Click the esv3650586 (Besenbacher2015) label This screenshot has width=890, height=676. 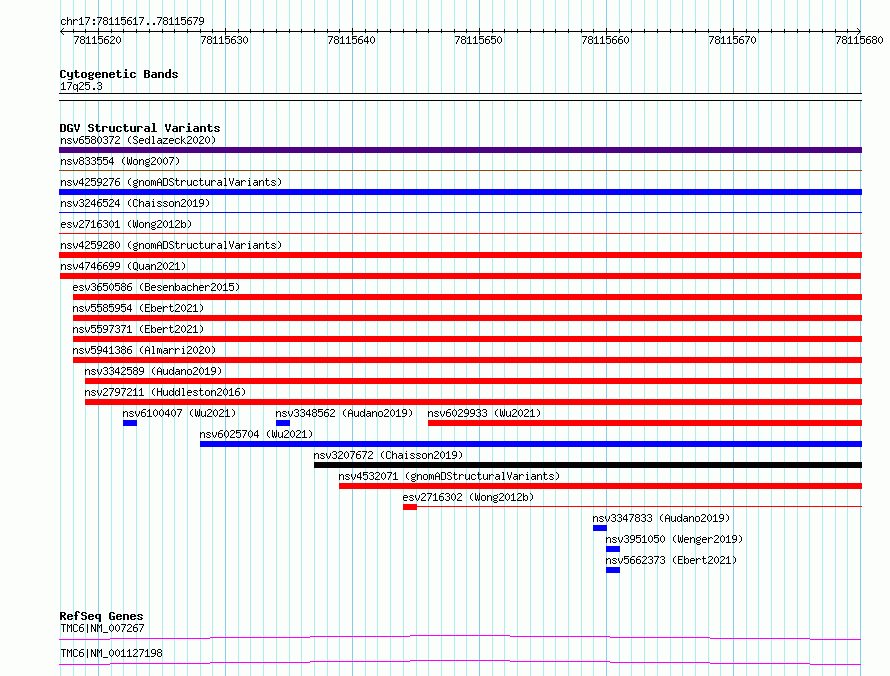(x=156, y=287)
